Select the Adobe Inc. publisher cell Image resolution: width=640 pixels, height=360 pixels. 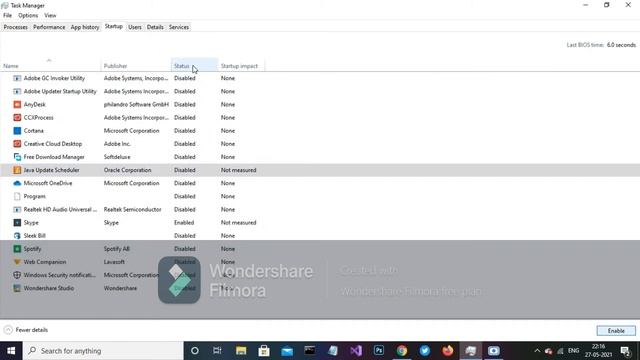[117, 144]
